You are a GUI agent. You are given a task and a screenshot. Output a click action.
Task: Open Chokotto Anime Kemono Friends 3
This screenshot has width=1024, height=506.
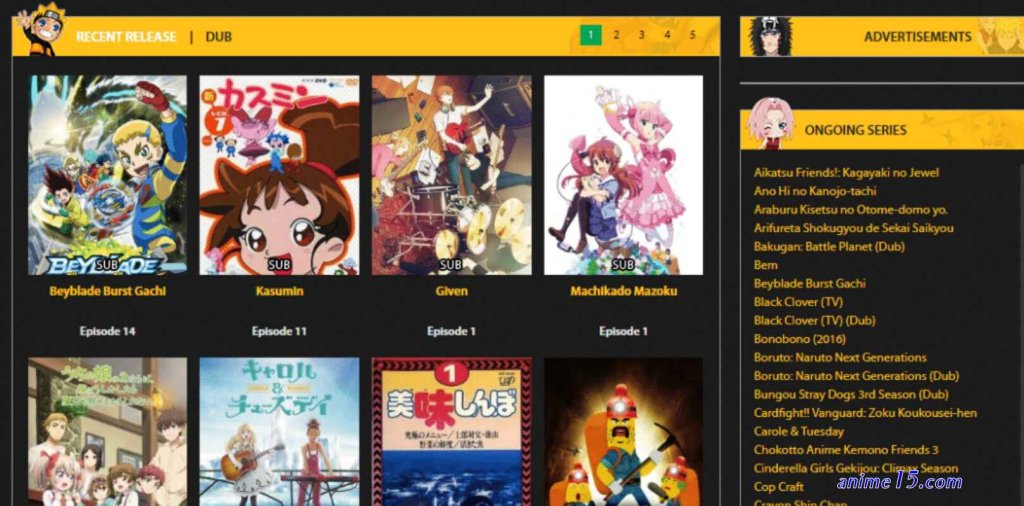tap(846, 450)
